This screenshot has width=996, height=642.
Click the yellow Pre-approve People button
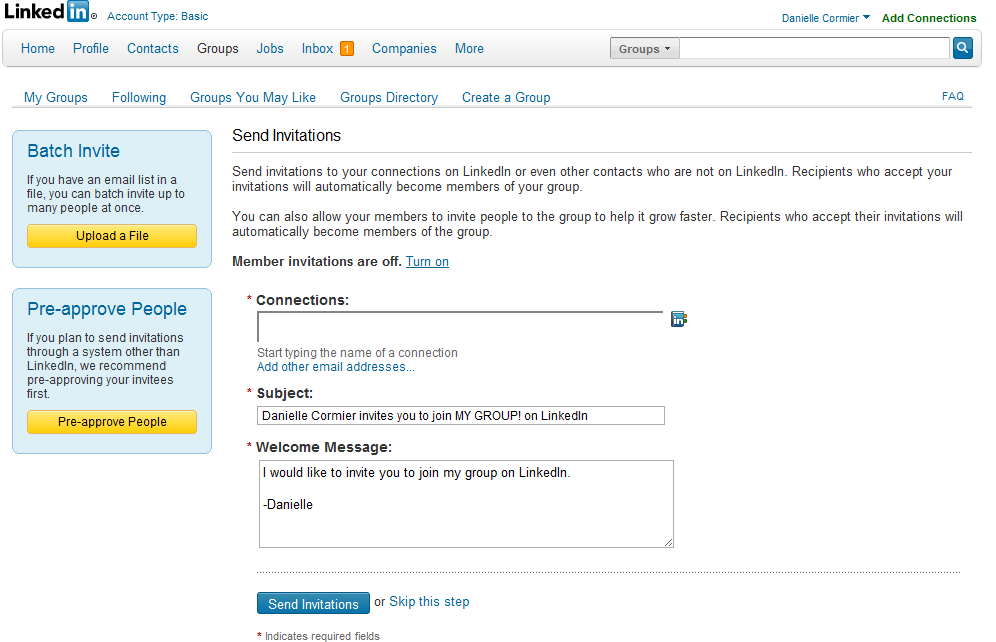pyautogui.click(x=112, y=422)
